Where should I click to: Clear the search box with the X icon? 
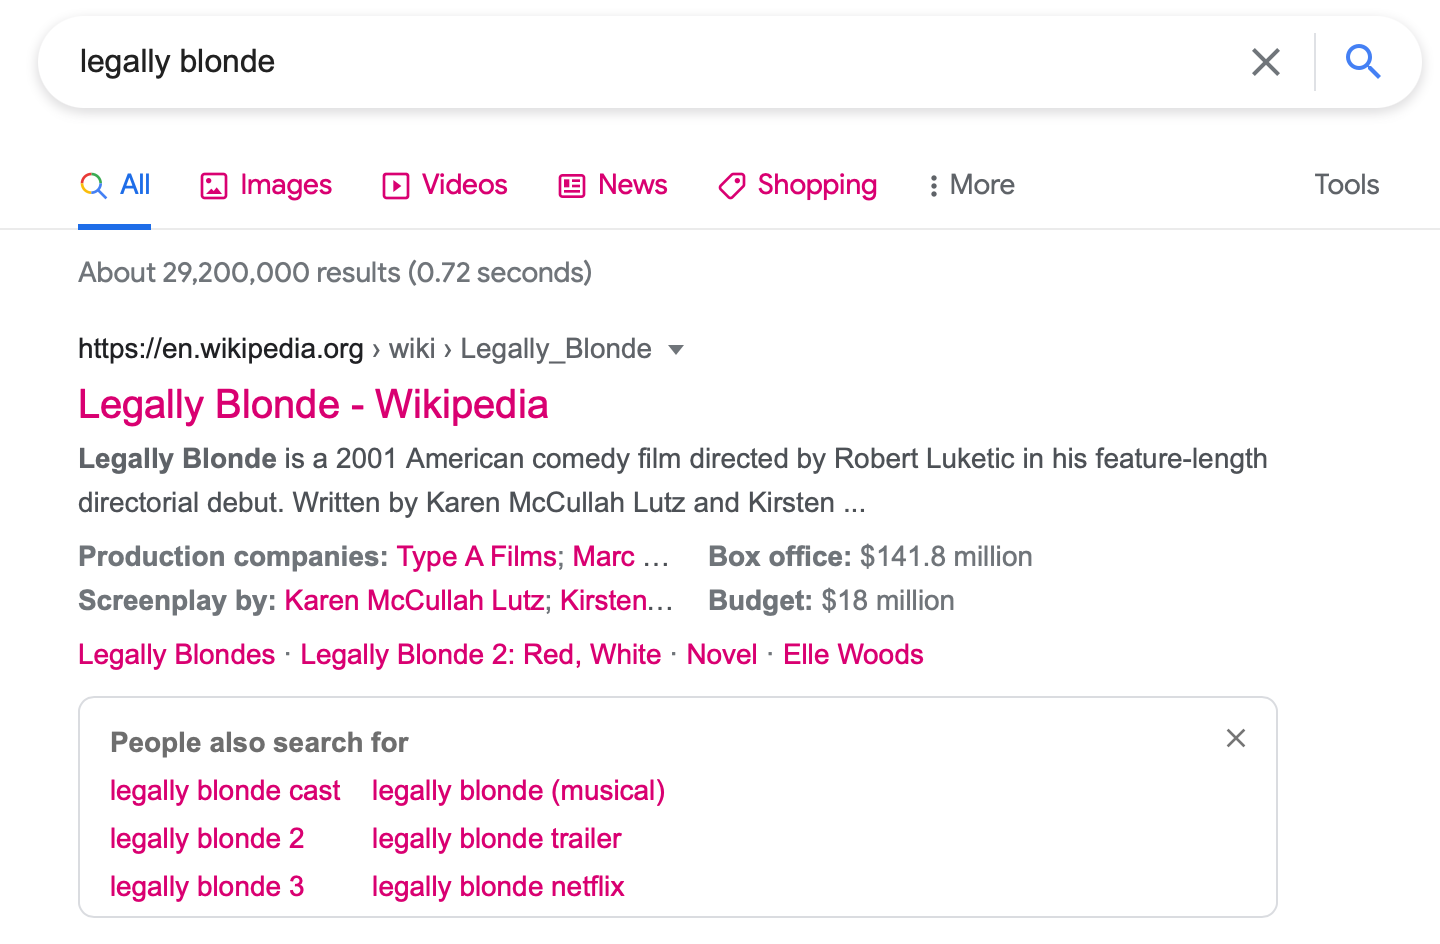1266,62
